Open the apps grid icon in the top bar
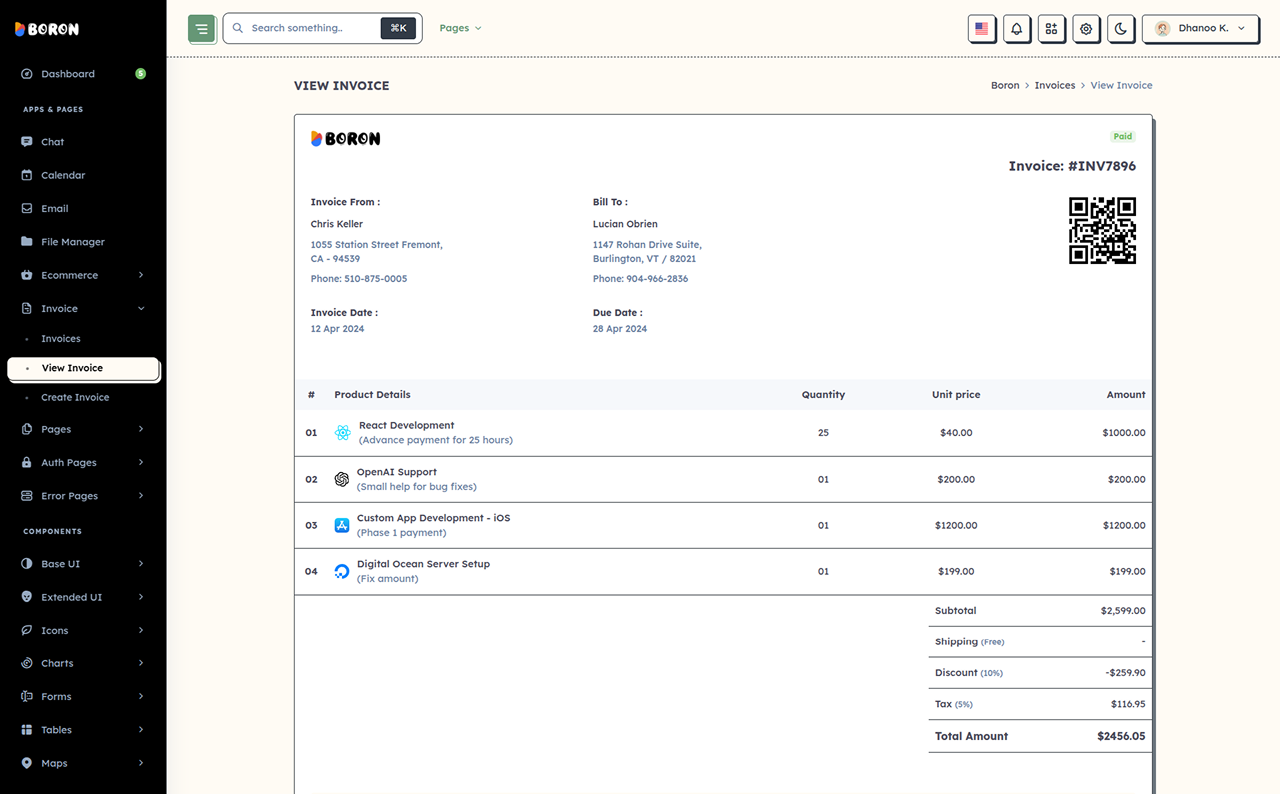Screen dimensions: 1280x794 (x=1051, y=29)
